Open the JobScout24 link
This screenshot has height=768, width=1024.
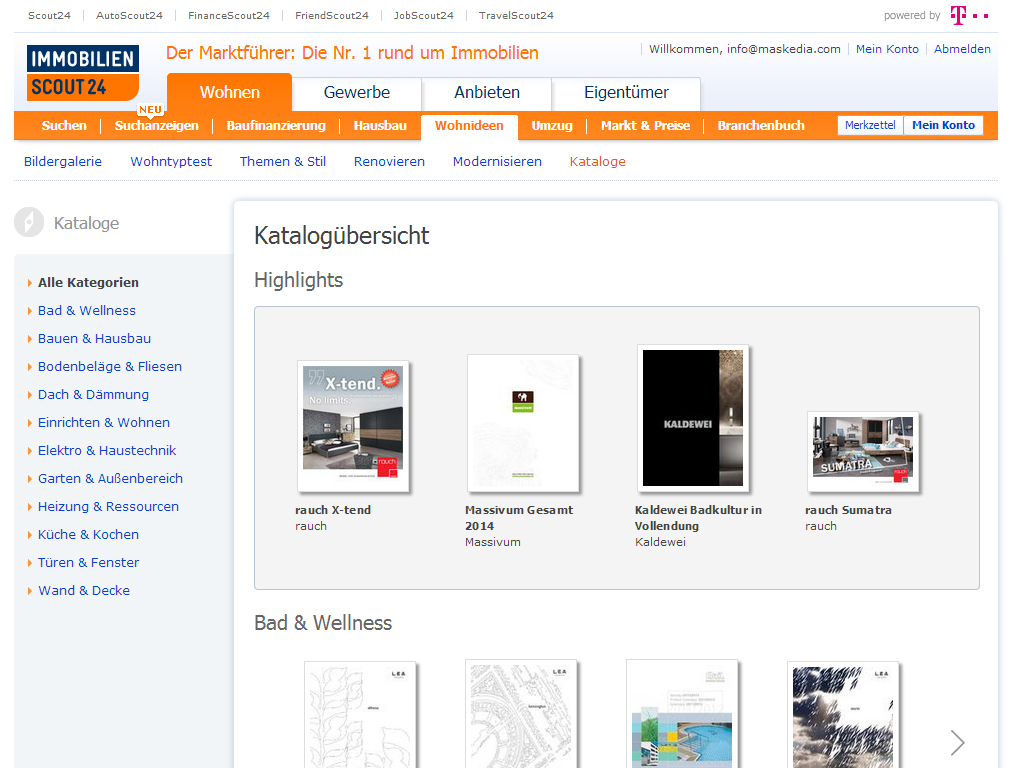click(x=423, y=15)
